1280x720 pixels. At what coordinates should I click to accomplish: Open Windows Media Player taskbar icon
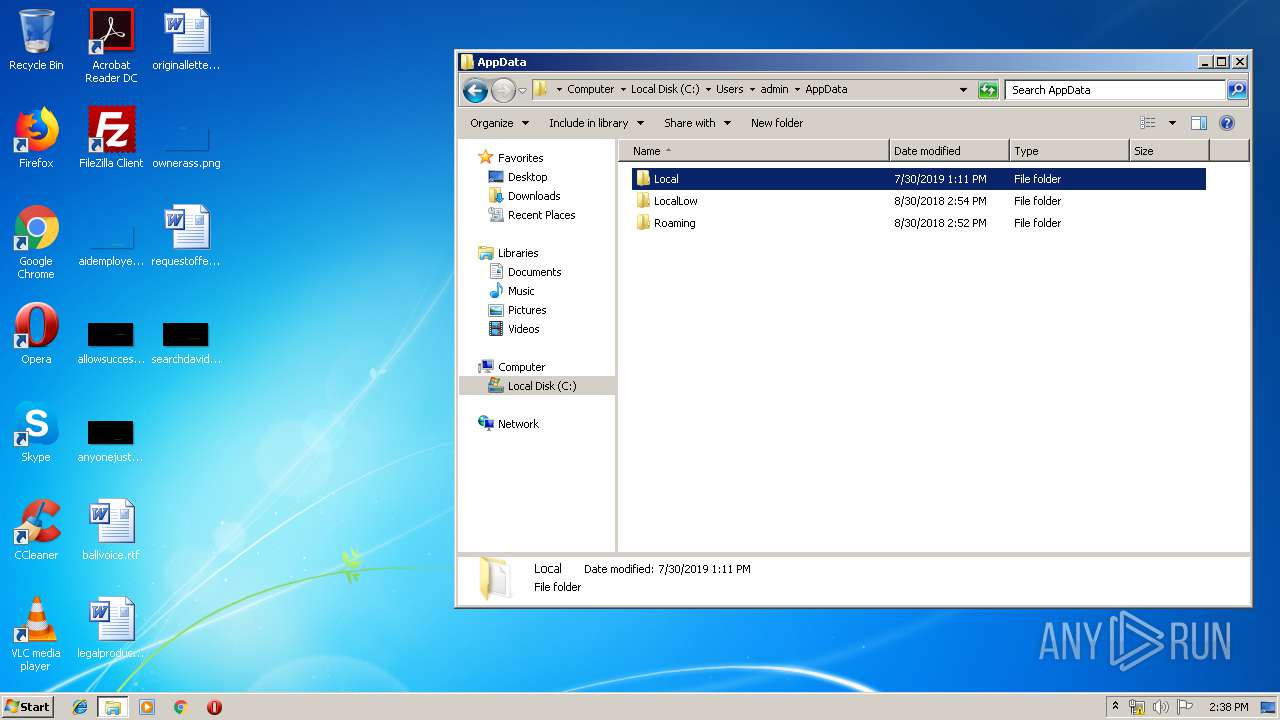(x=147, y=707)
